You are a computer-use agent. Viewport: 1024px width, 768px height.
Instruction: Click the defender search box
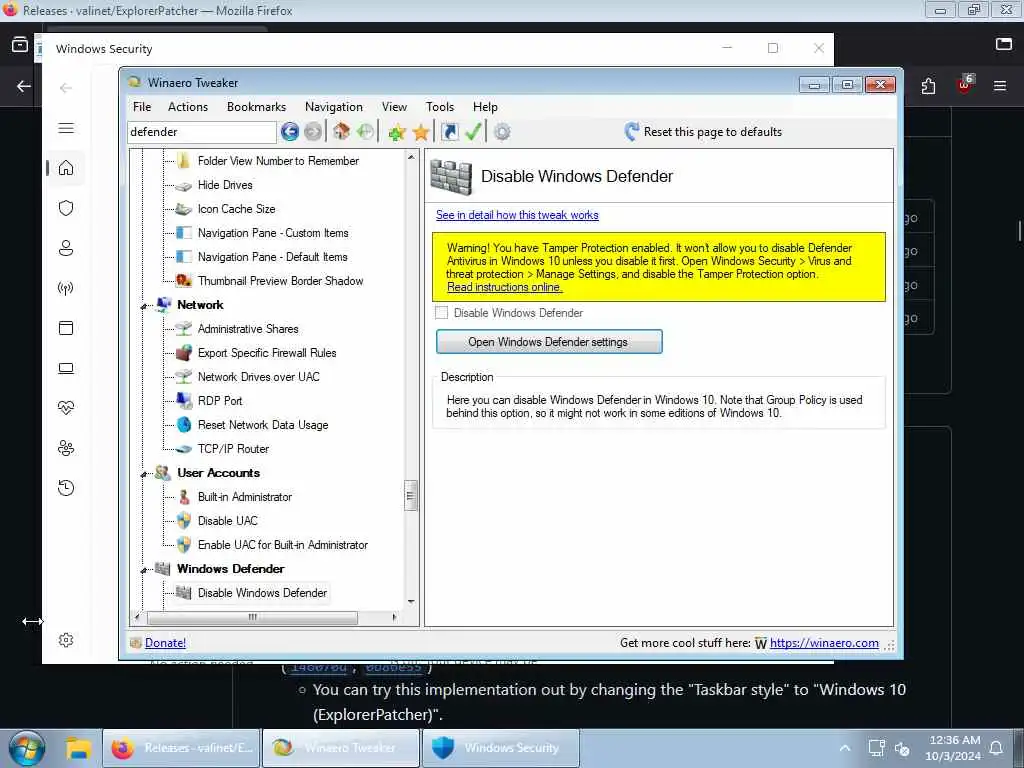tap(201, 132)
